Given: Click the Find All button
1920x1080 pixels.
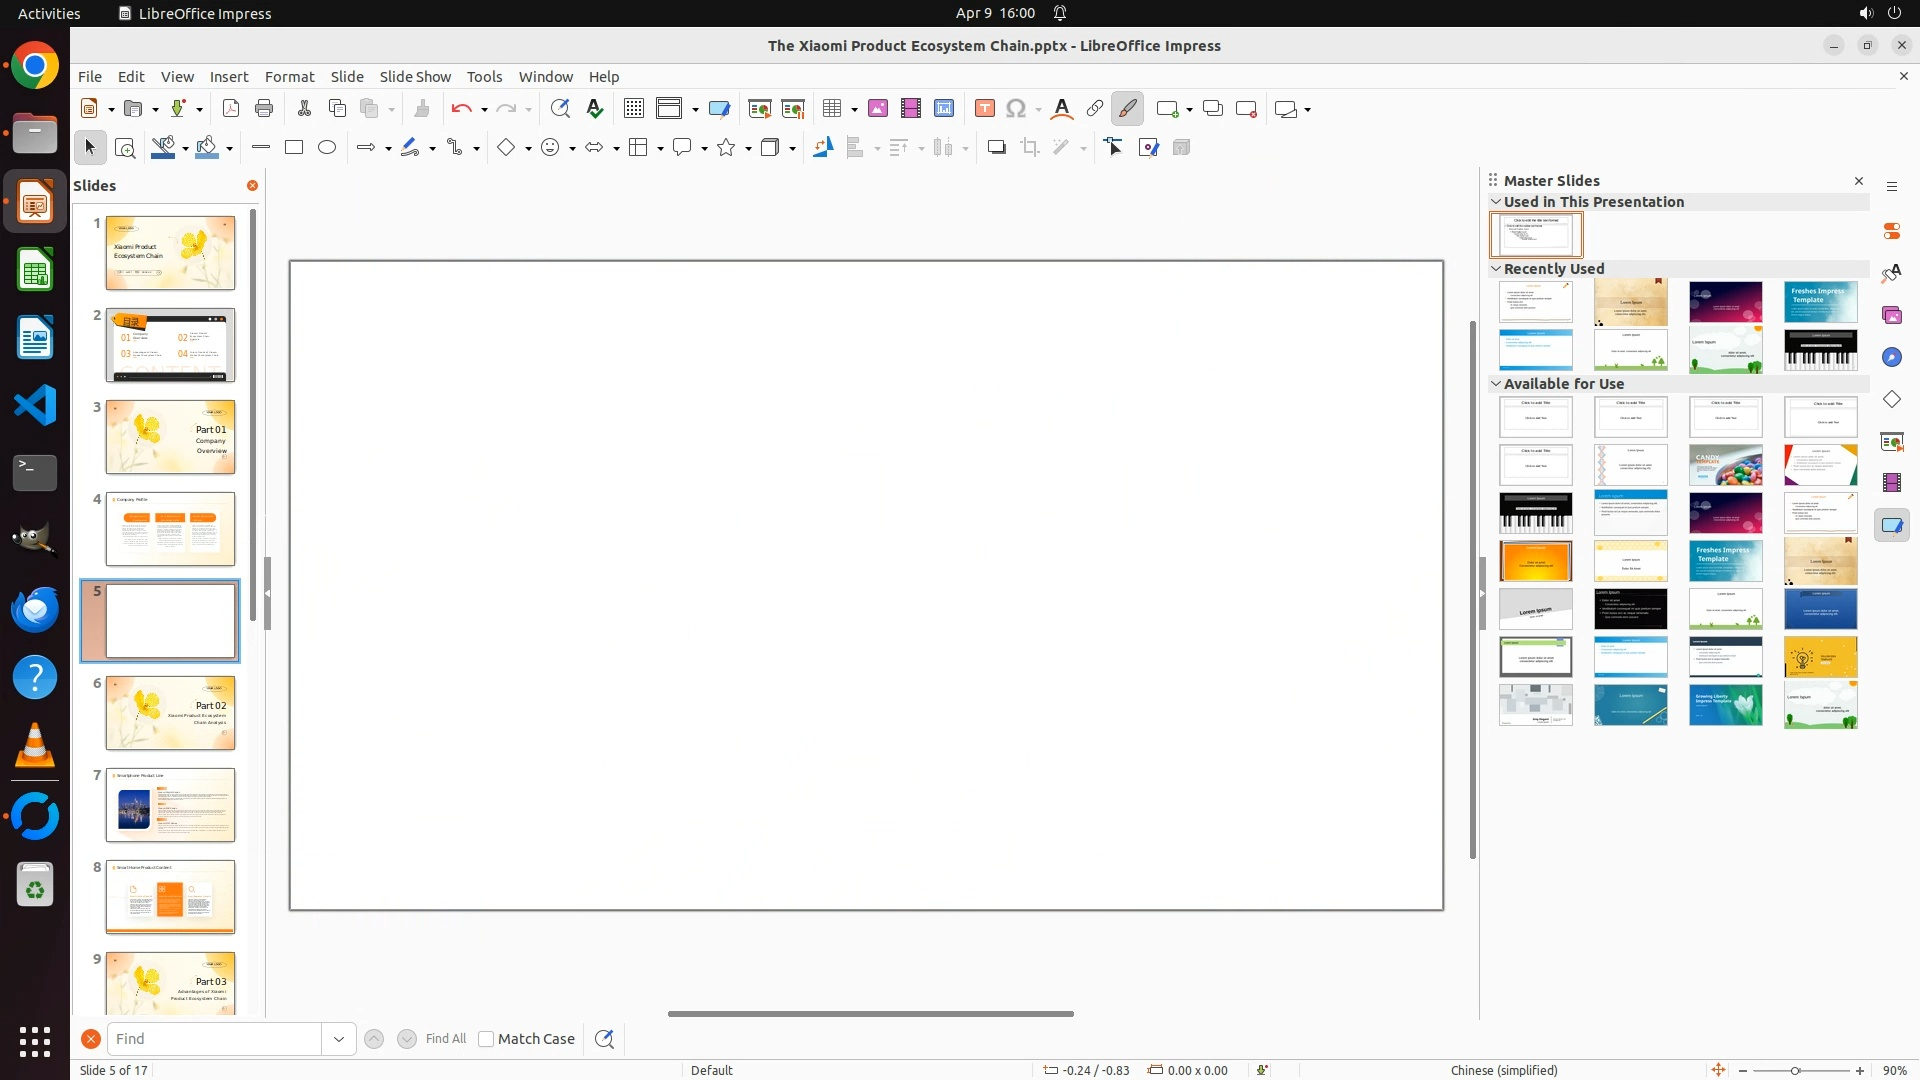Looking at the screenshot, I should pyautogui.click(x=446, y=1039).
